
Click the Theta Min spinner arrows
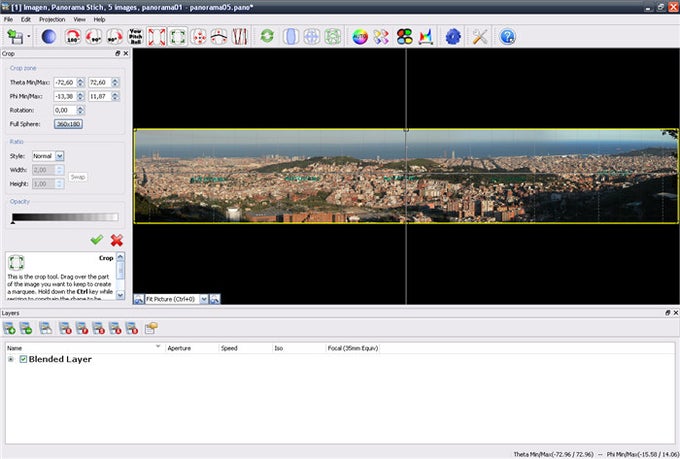tap(80, 82)
